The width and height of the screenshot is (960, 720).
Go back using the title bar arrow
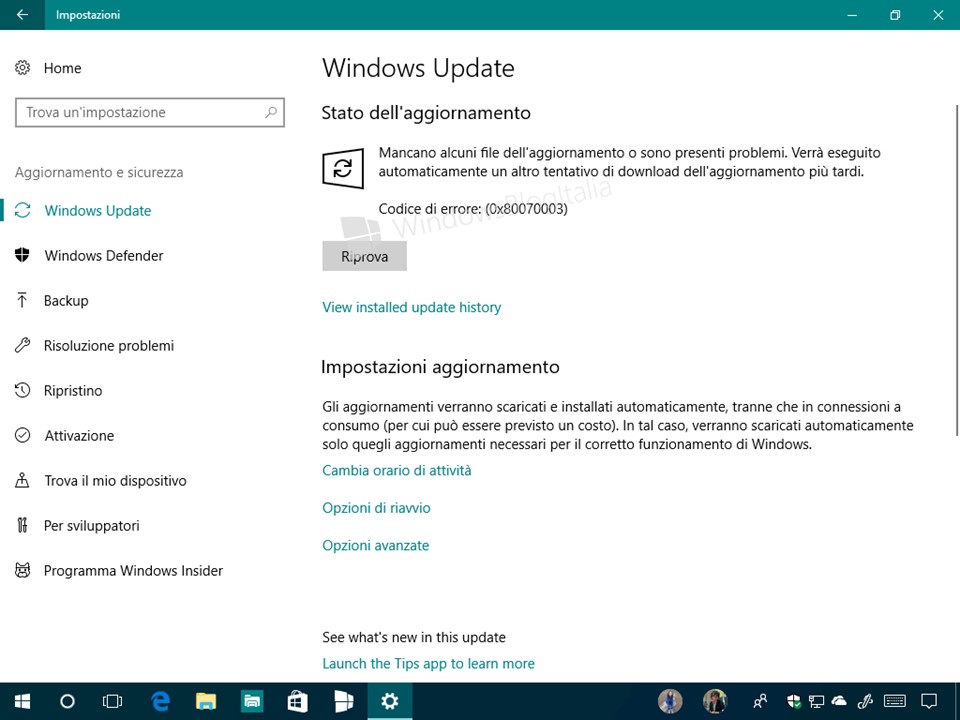click(x=22, y=15)
